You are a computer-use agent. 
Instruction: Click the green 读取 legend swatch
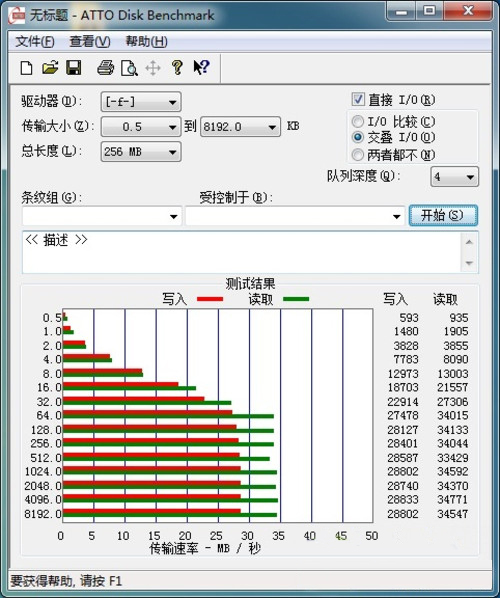point(296,299)
